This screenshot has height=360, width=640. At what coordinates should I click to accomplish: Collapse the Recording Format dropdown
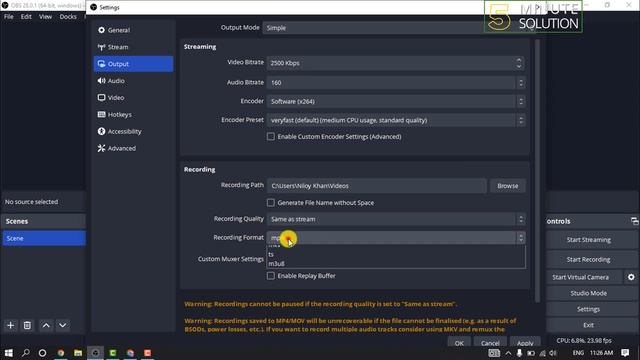[x=396, y=238]
